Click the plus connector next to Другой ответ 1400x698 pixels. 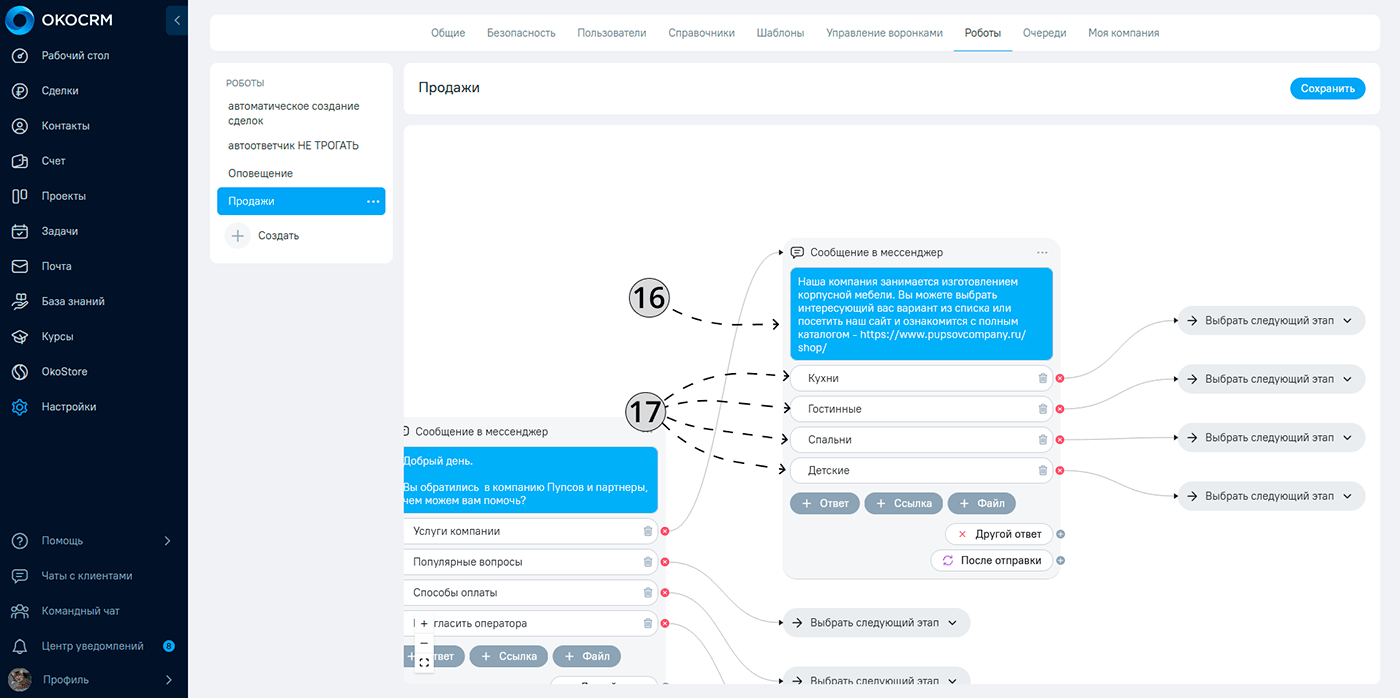coord(1061,534)
